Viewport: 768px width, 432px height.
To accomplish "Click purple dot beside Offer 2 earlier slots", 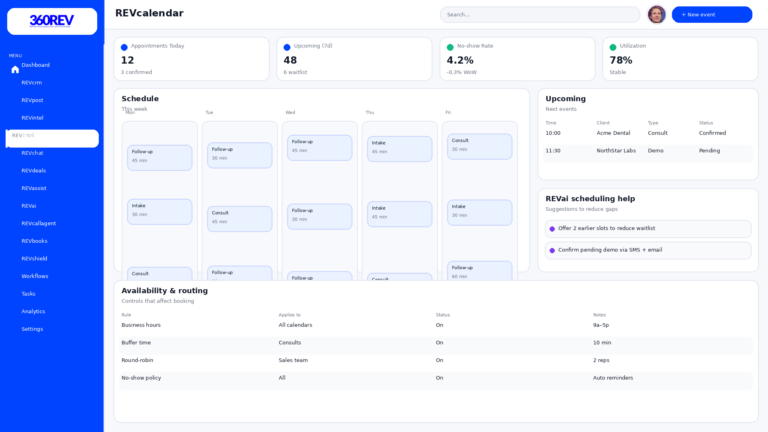I will (x=552, y=229).
